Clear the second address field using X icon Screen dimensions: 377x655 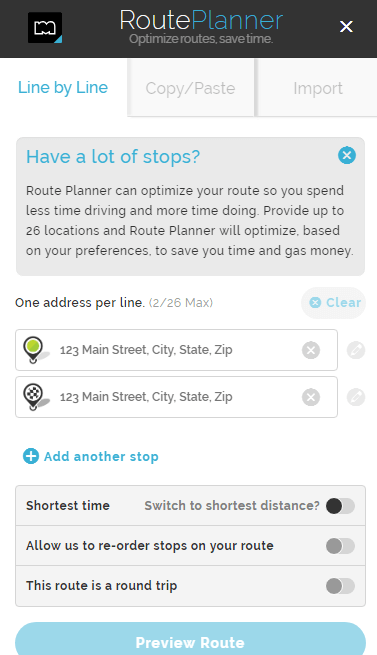[311, 397]
